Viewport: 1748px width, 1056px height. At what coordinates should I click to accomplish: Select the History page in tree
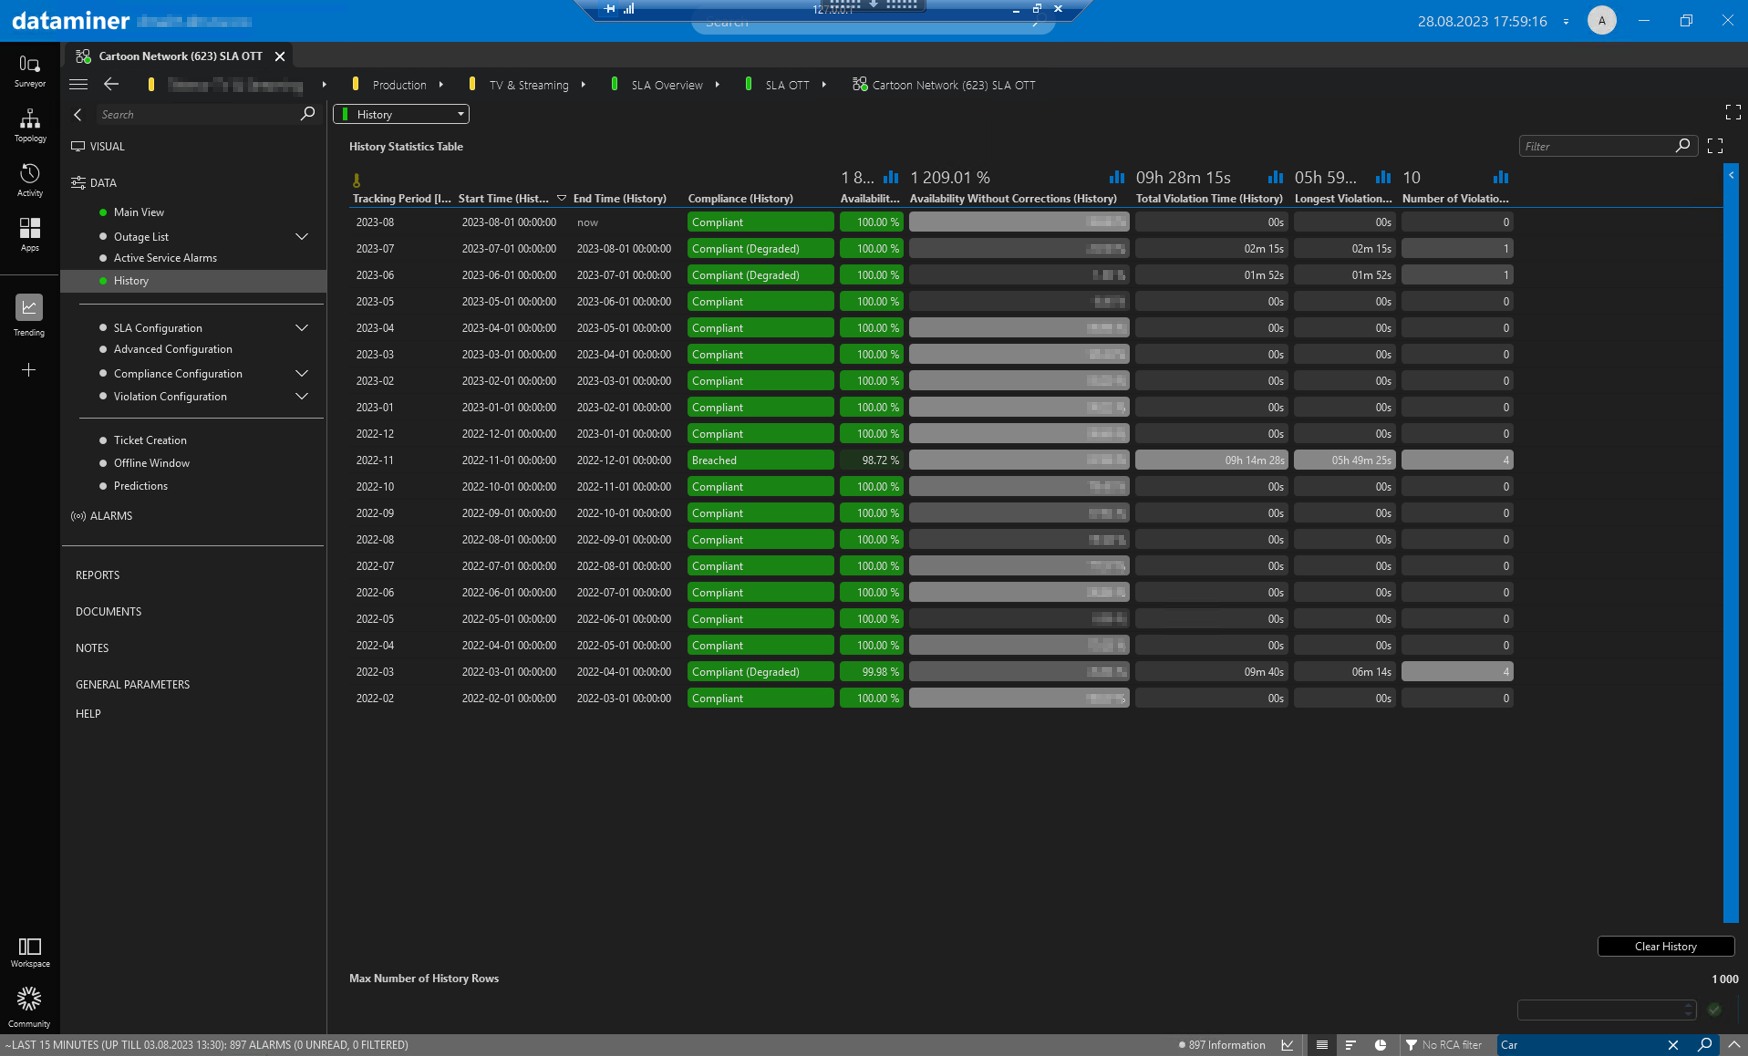coord(193,281)
